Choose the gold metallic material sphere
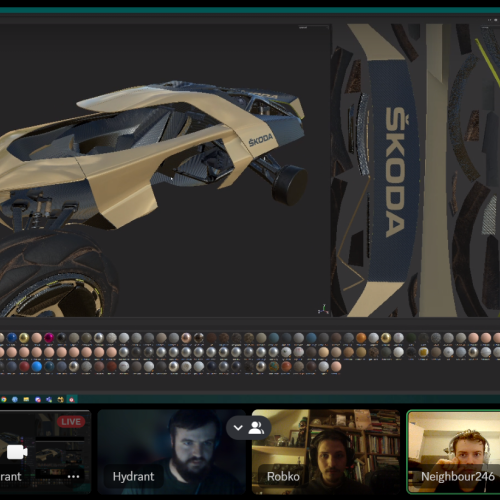500x500 pixels. 24,338
